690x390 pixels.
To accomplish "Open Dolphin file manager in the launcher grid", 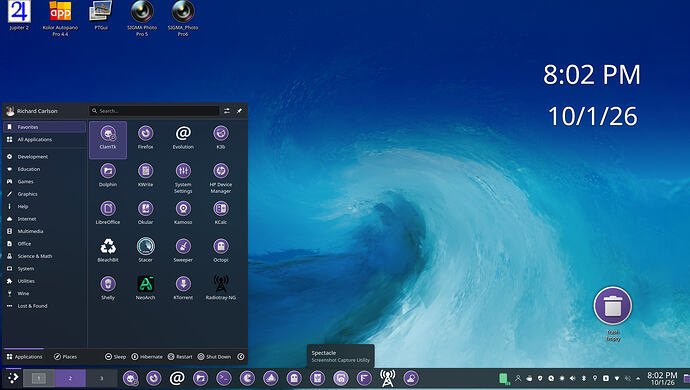I will pos(108,175).
